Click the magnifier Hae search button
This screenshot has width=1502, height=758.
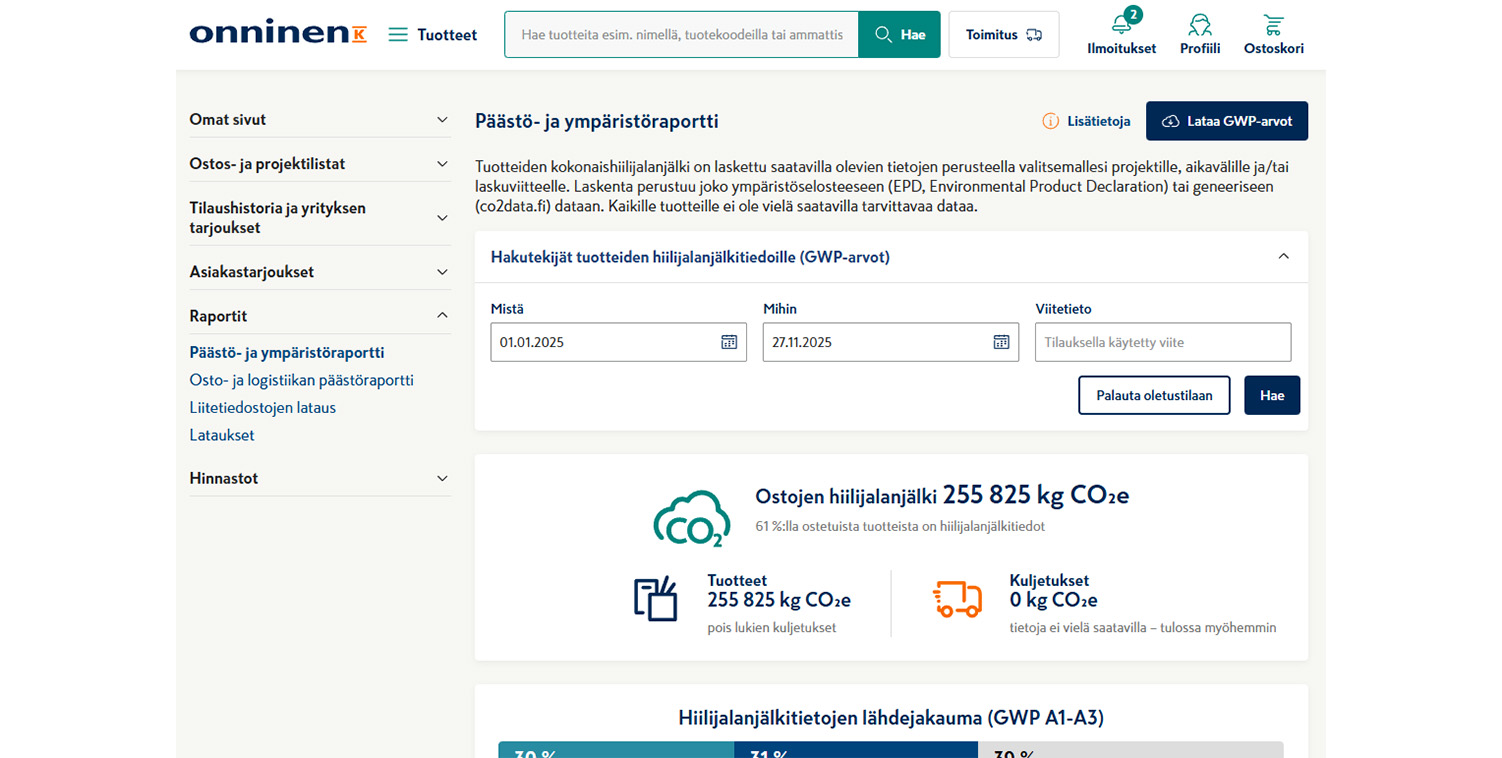click(899, 34)
